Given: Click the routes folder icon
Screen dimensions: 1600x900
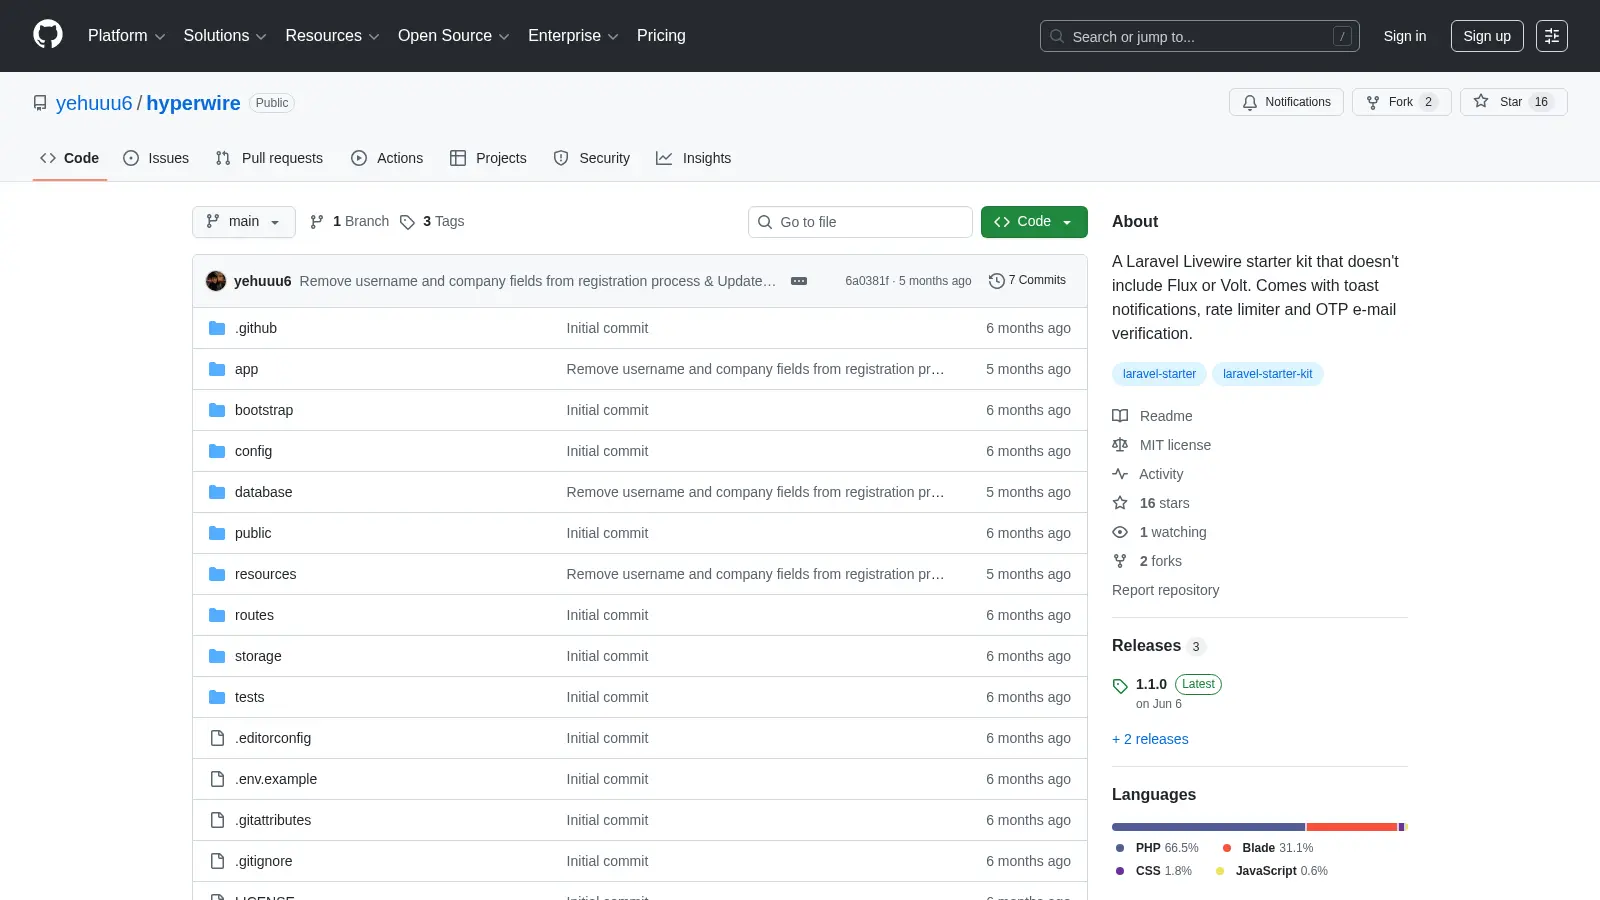Looking at the screenshot, I should (x=217, y=615).
